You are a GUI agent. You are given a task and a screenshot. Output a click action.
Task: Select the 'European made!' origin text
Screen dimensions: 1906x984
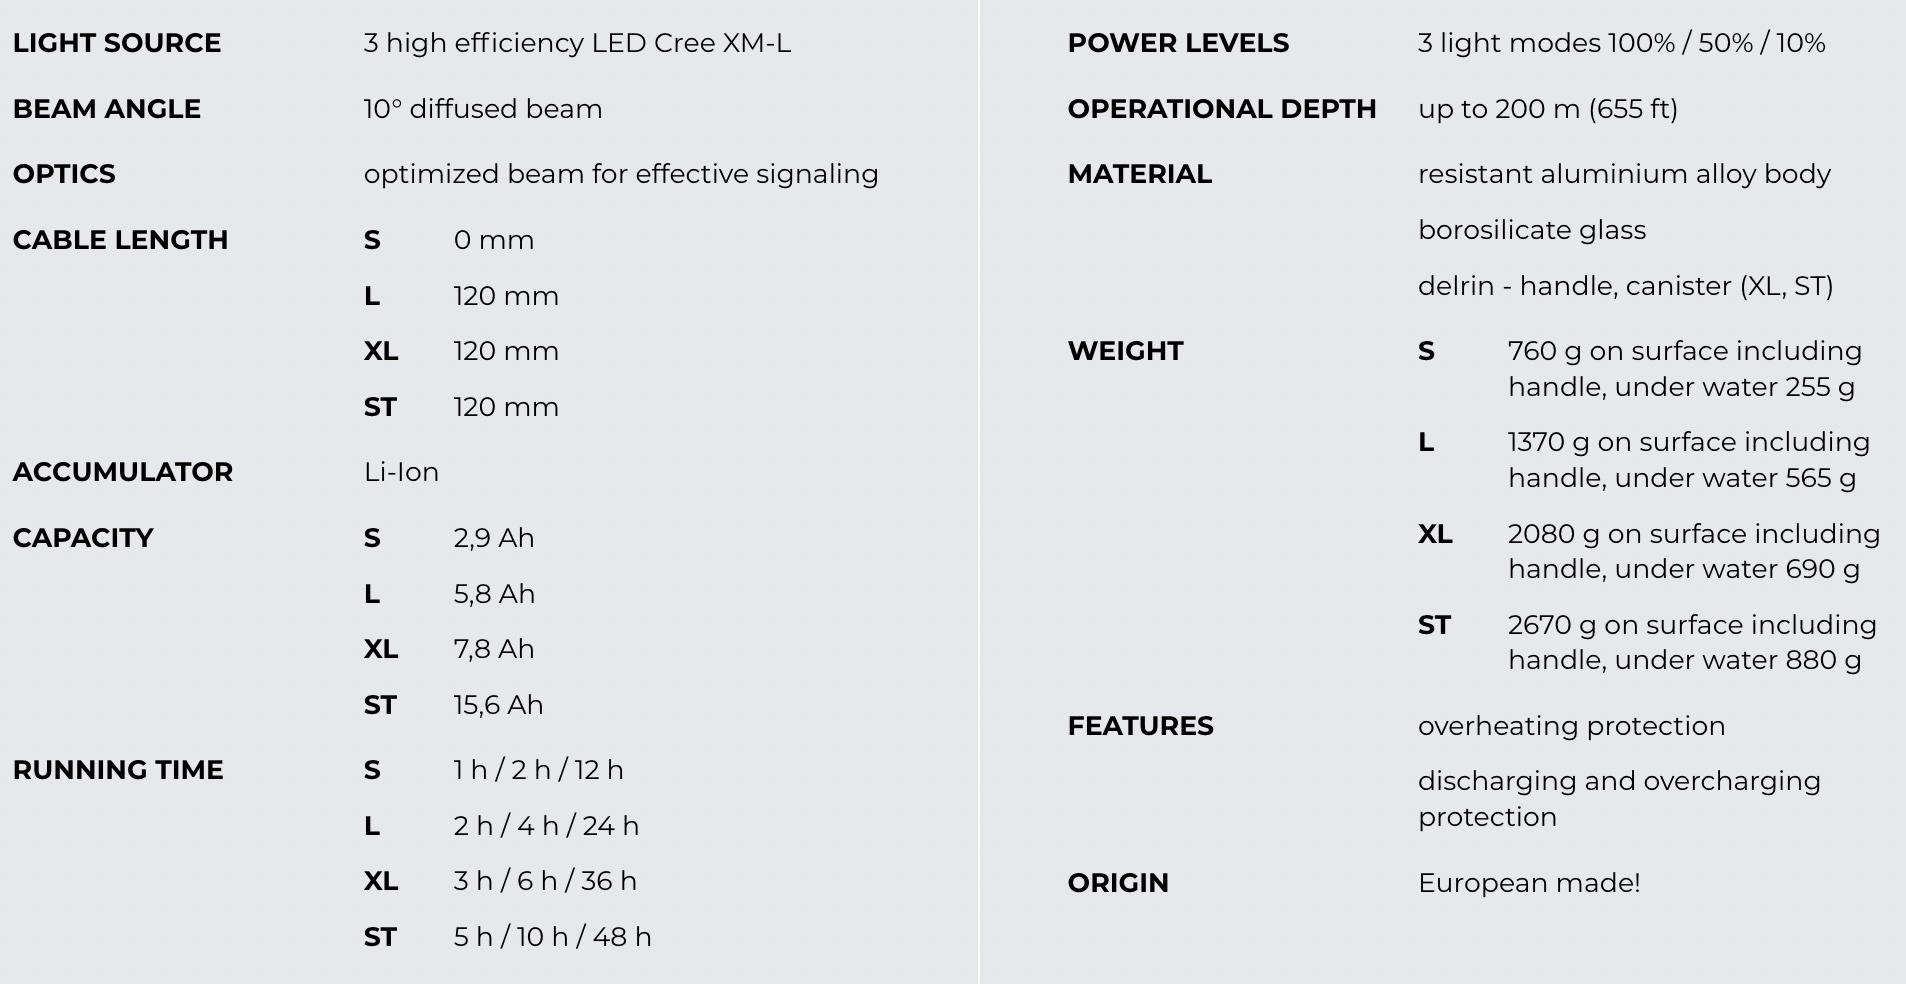click(x=1529, y=883)
